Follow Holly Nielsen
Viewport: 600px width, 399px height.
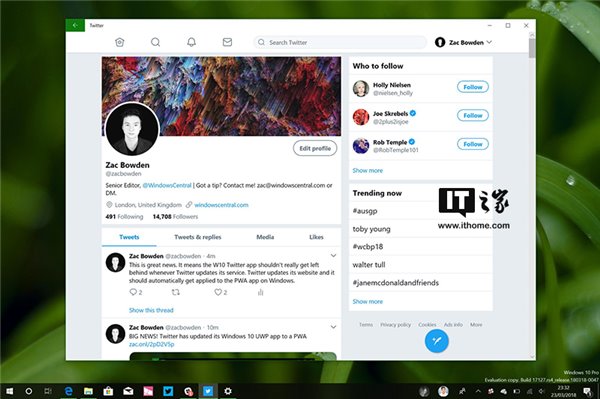click(x=473, y=87)
